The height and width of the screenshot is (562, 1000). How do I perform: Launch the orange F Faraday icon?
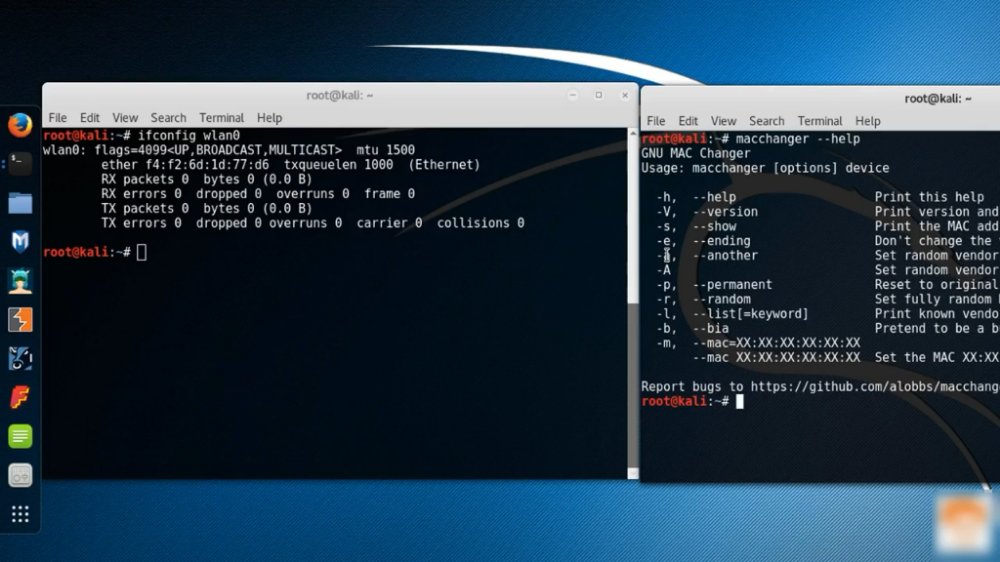[20, 397]
